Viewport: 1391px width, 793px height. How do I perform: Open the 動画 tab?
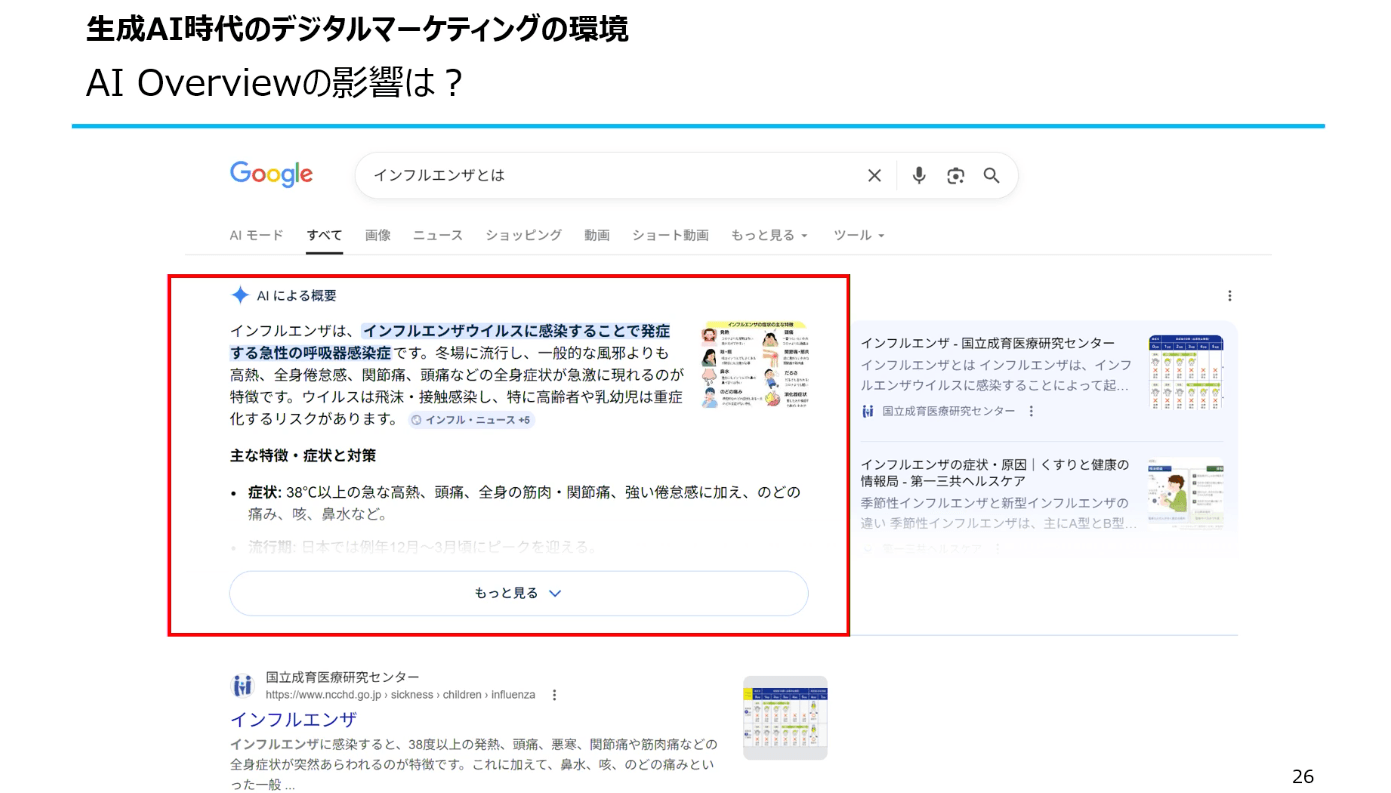coord(597,235)
